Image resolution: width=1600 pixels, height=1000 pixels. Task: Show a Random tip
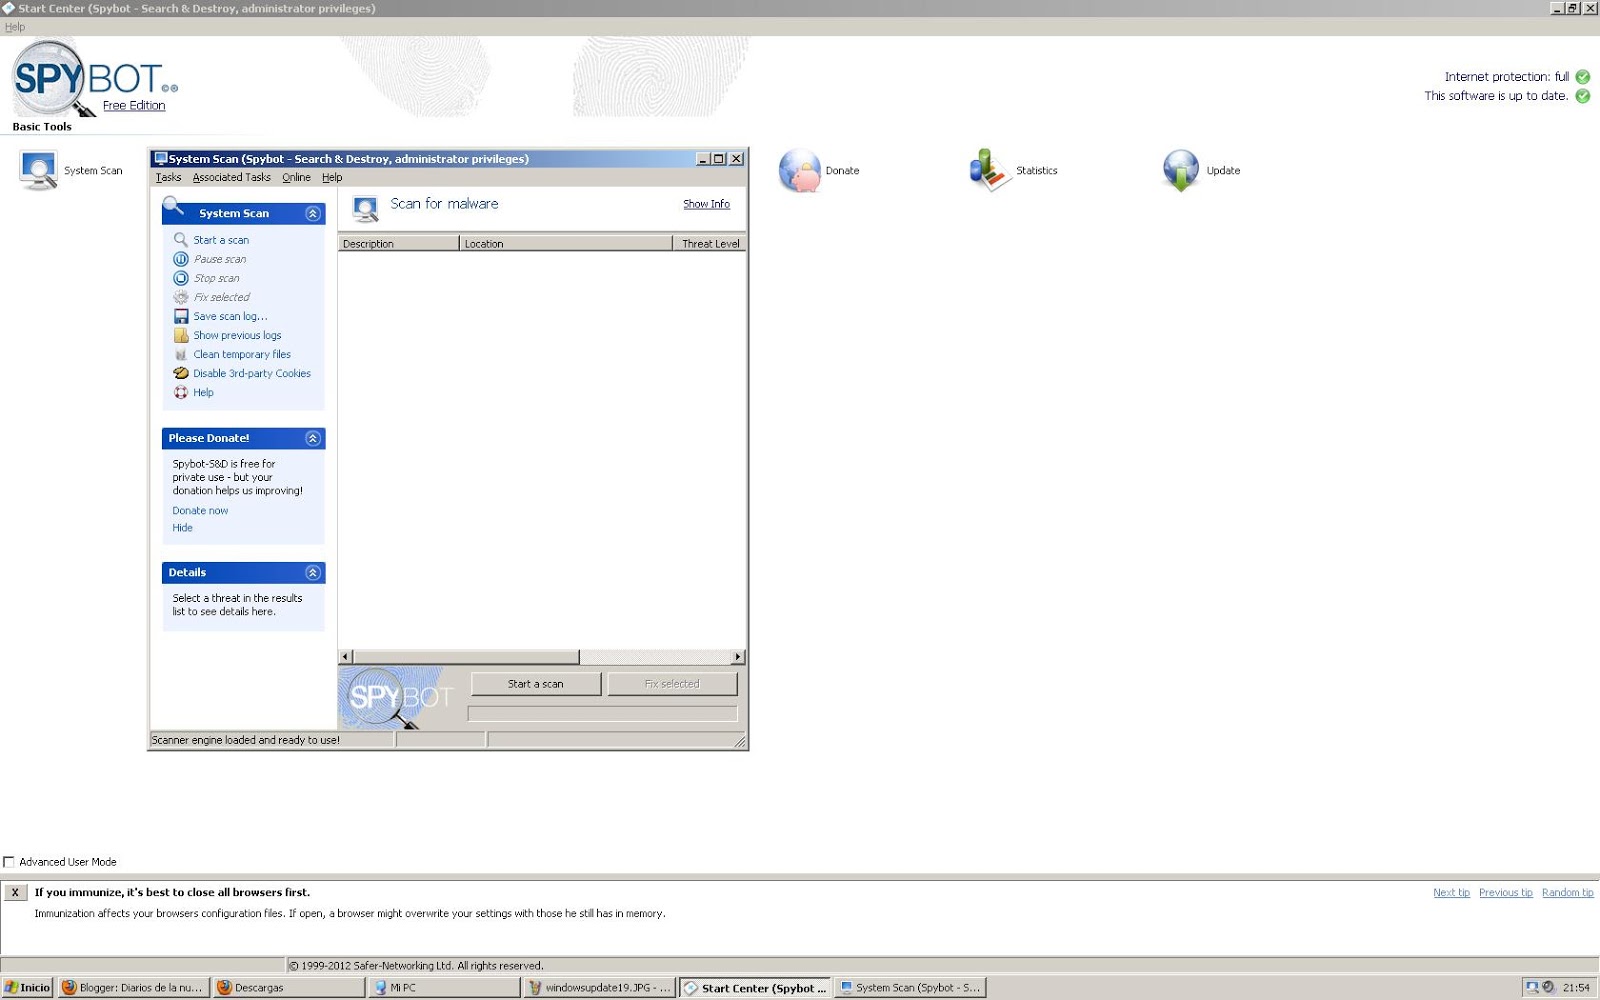coord(1567,893)
